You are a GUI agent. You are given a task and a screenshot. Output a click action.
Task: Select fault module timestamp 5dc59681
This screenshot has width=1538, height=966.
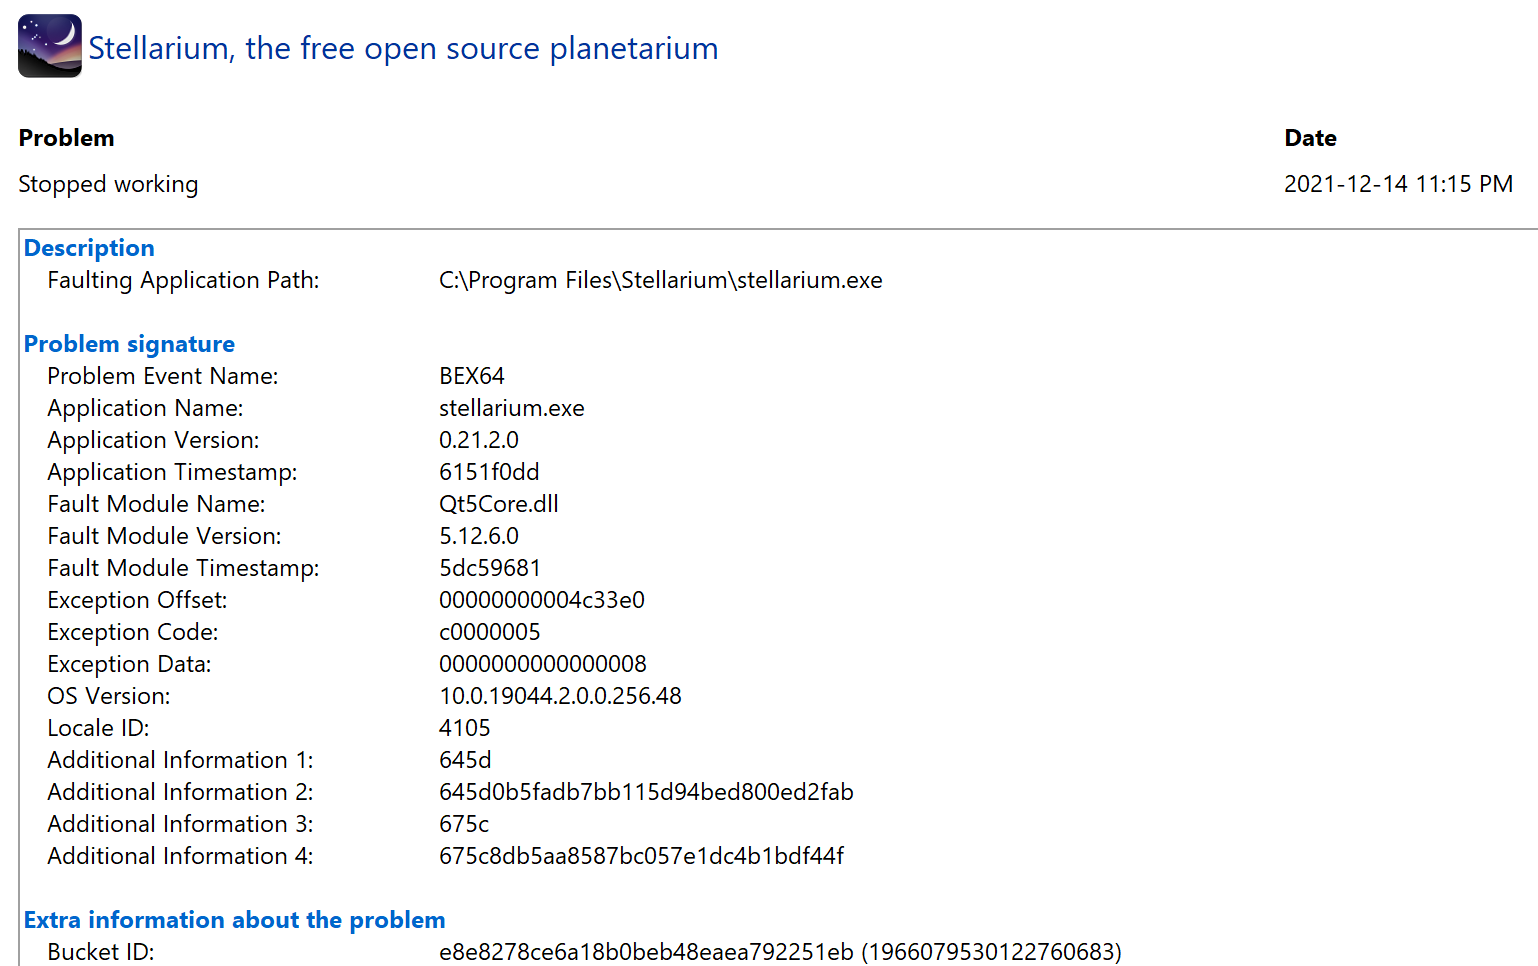(x=490, y=568)
